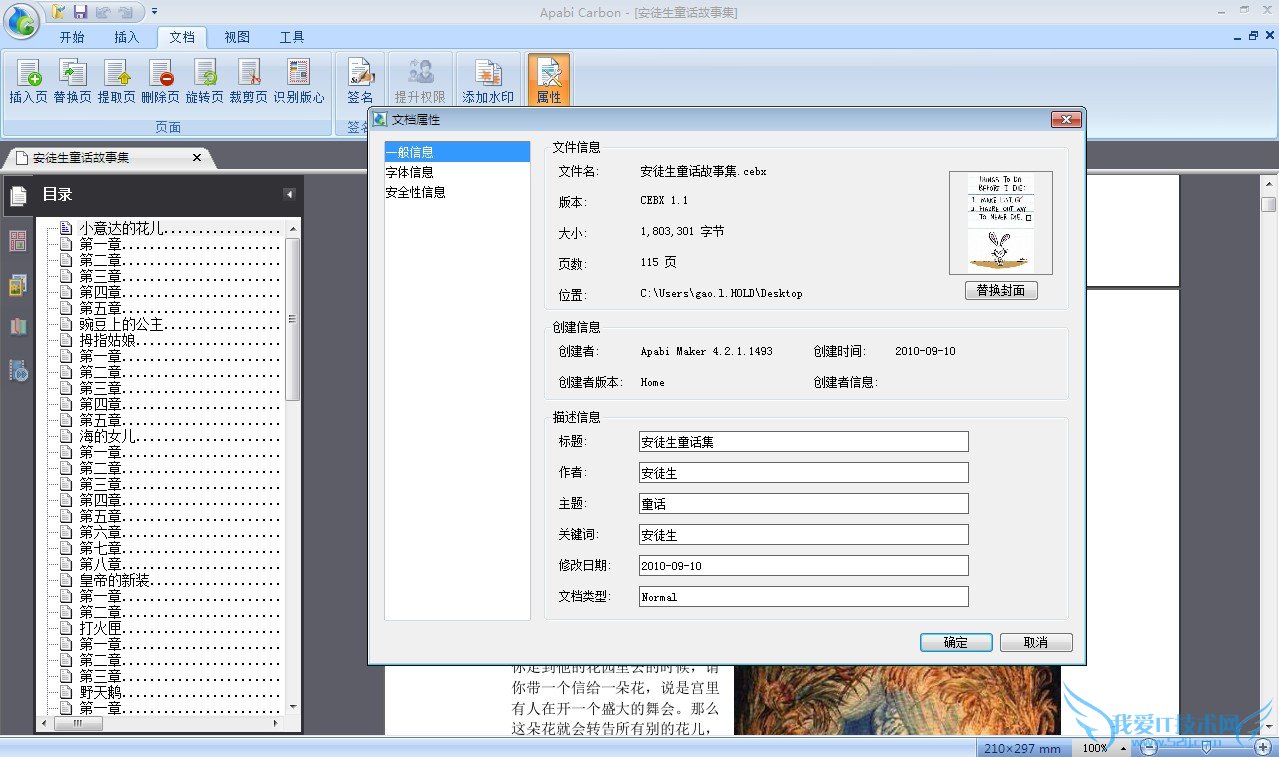Click the Crop Page (裁剪页) icon

(248, 74)
